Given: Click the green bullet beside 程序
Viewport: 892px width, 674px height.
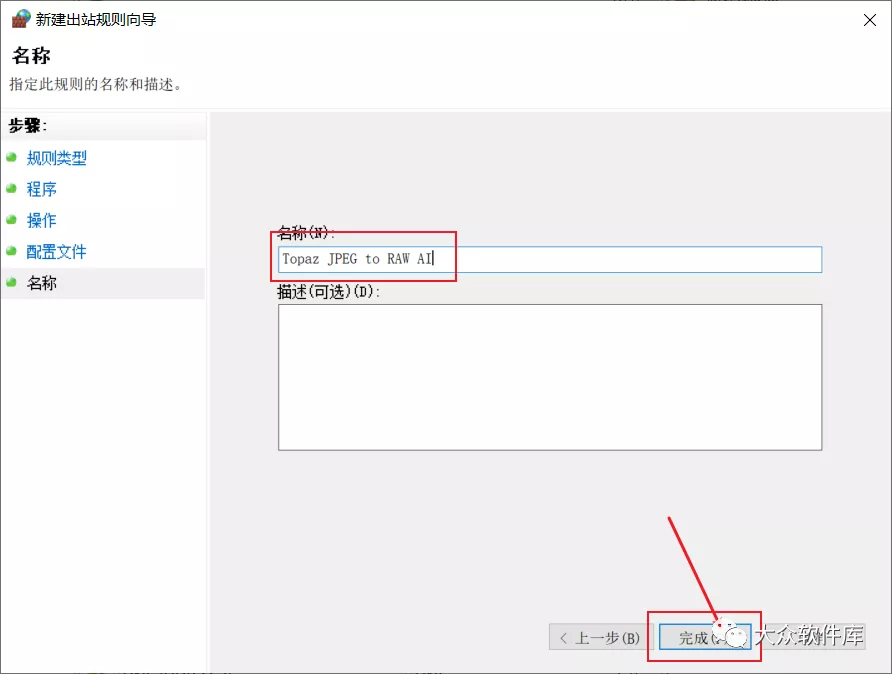Looking at the screenshot, I should click(11, 189).
